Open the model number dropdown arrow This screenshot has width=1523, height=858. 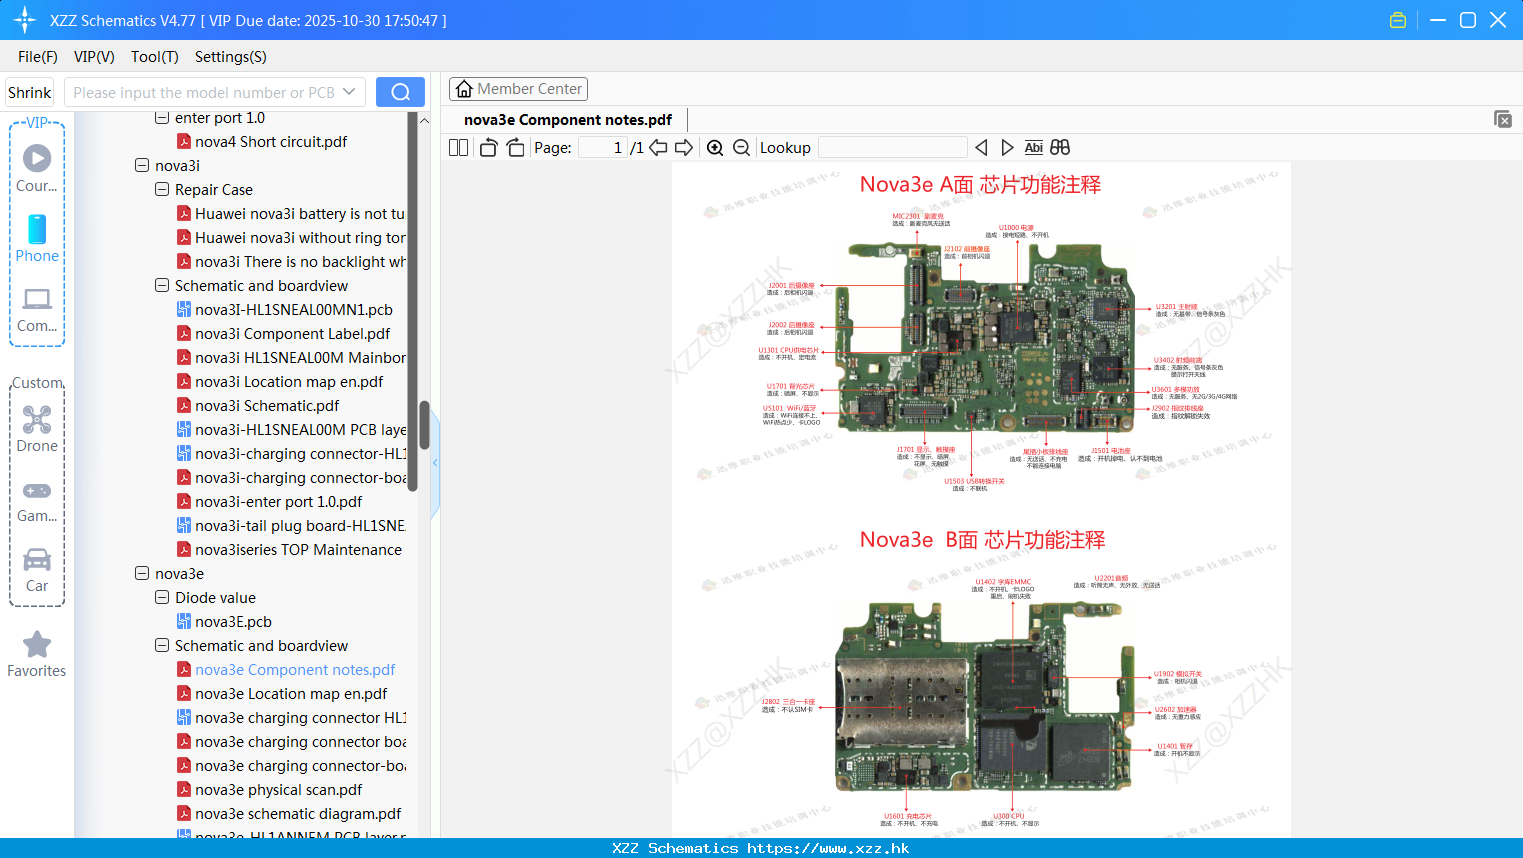pos(349,92)
